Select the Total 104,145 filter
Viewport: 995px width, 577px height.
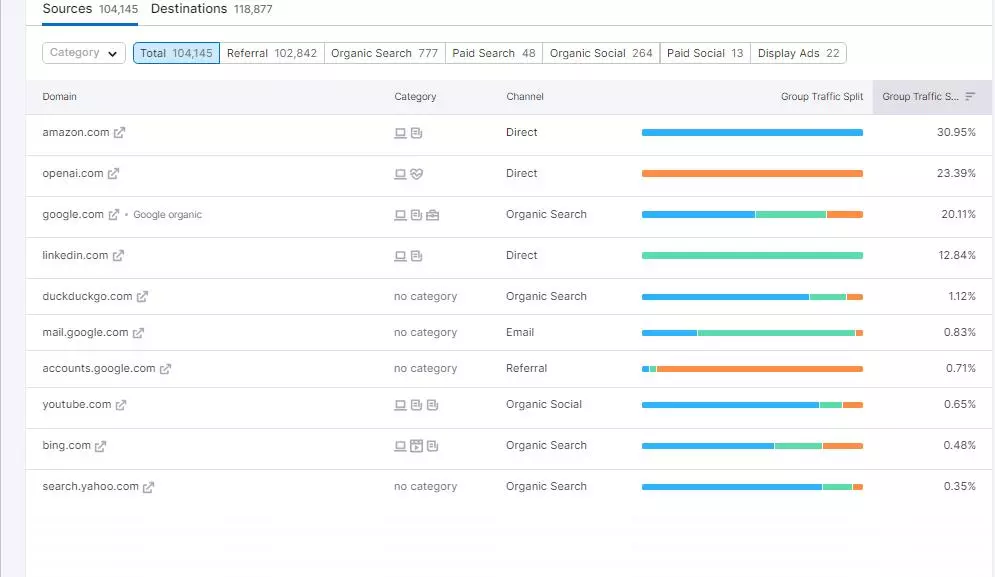176,53
